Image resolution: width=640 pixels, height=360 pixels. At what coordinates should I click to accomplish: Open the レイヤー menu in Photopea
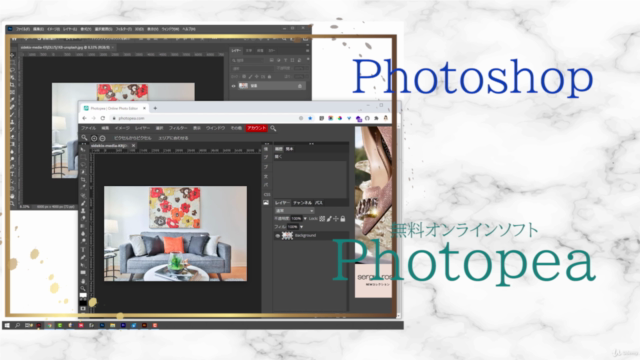(x=142, y=129)
